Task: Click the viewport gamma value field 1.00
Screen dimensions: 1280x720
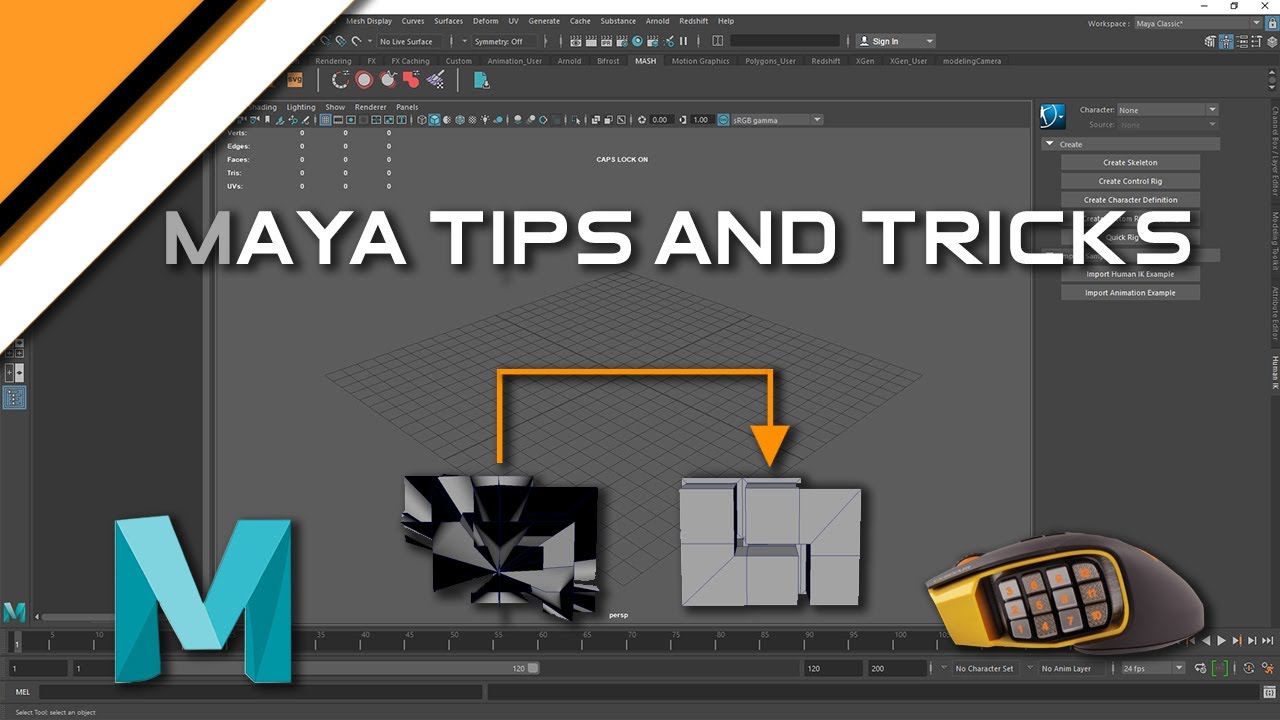Action: [700, 120]
